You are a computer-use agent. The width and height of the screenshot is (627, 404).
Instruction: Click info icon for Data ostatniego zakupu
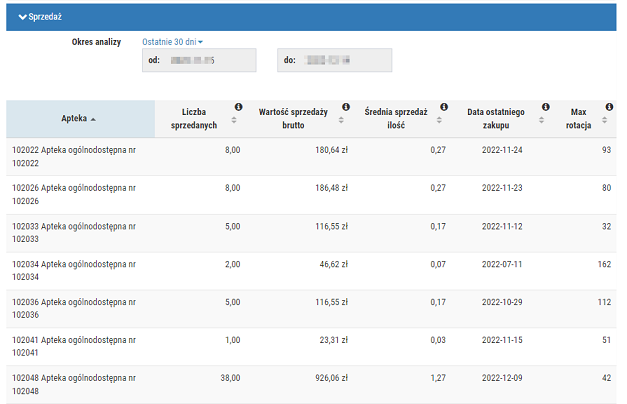tap(545, 107)
